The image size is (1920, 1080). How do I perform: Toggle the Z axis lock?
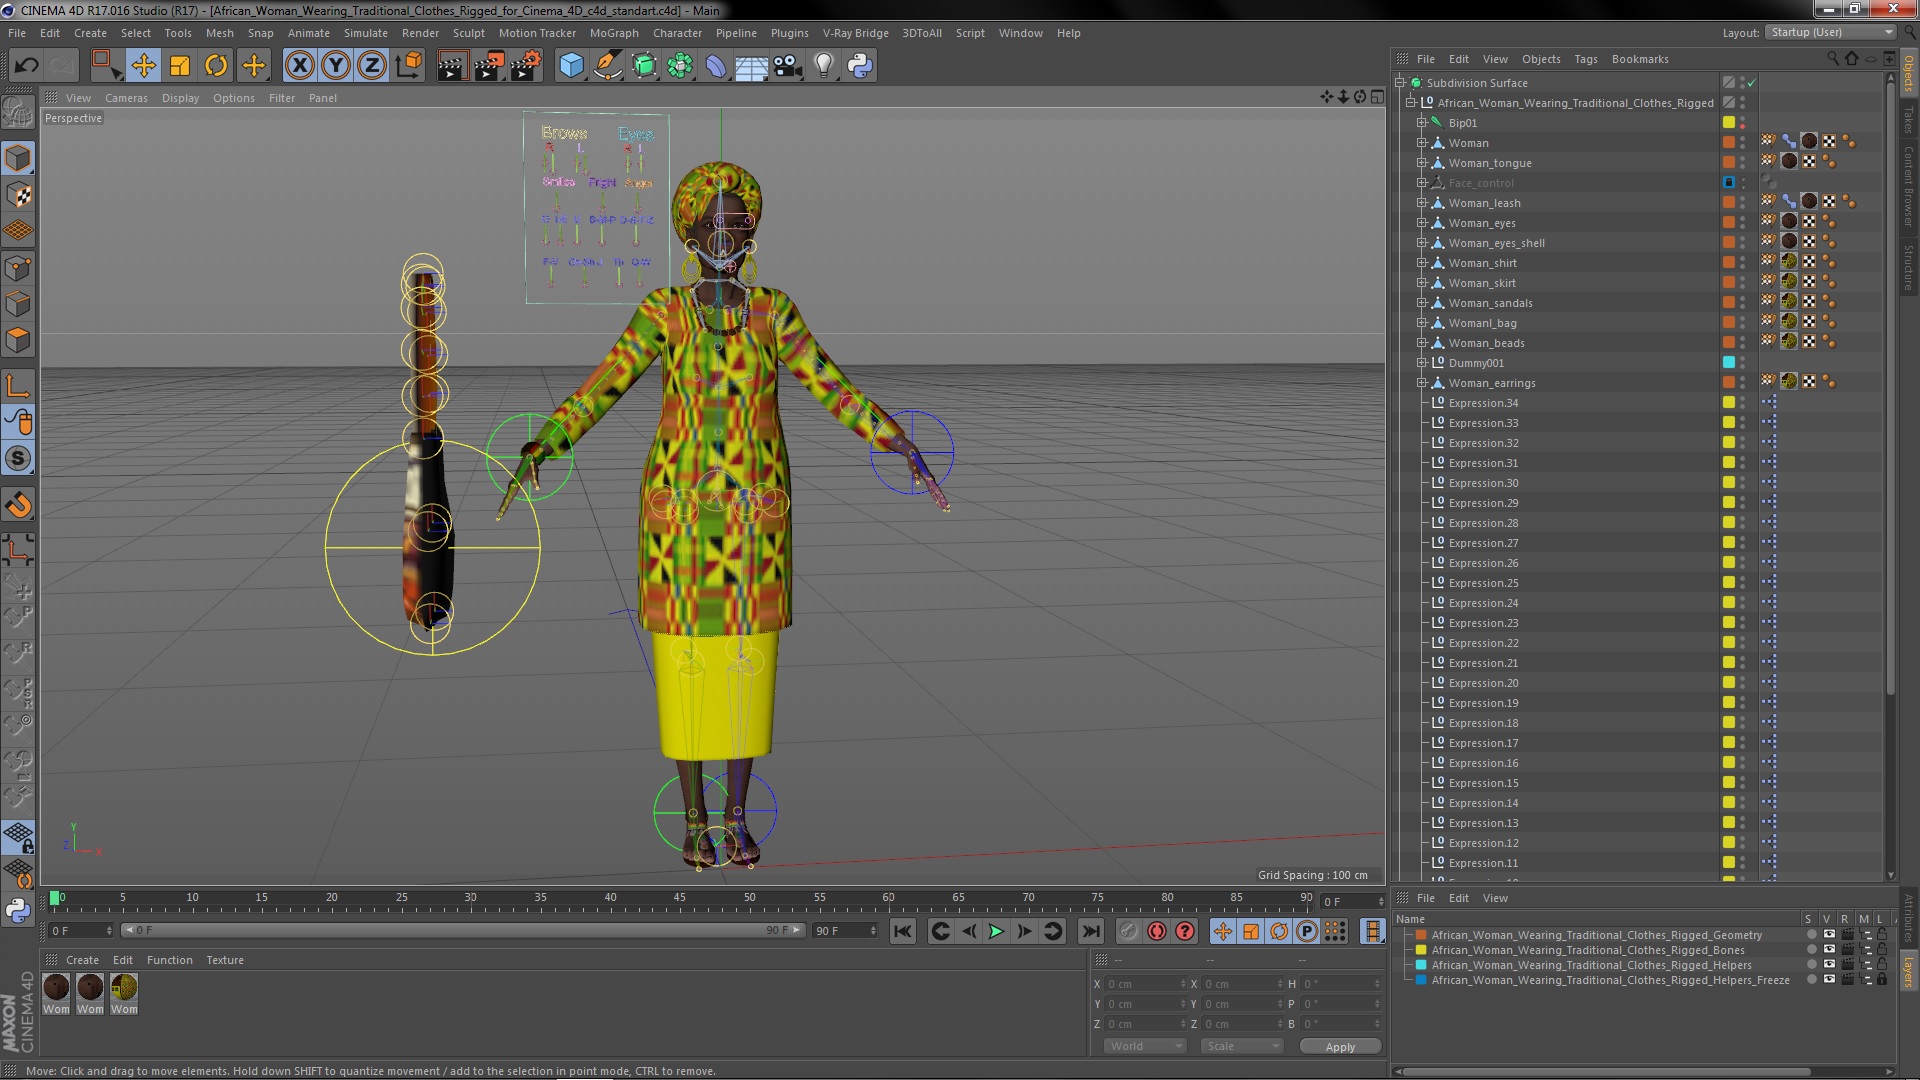372,66
